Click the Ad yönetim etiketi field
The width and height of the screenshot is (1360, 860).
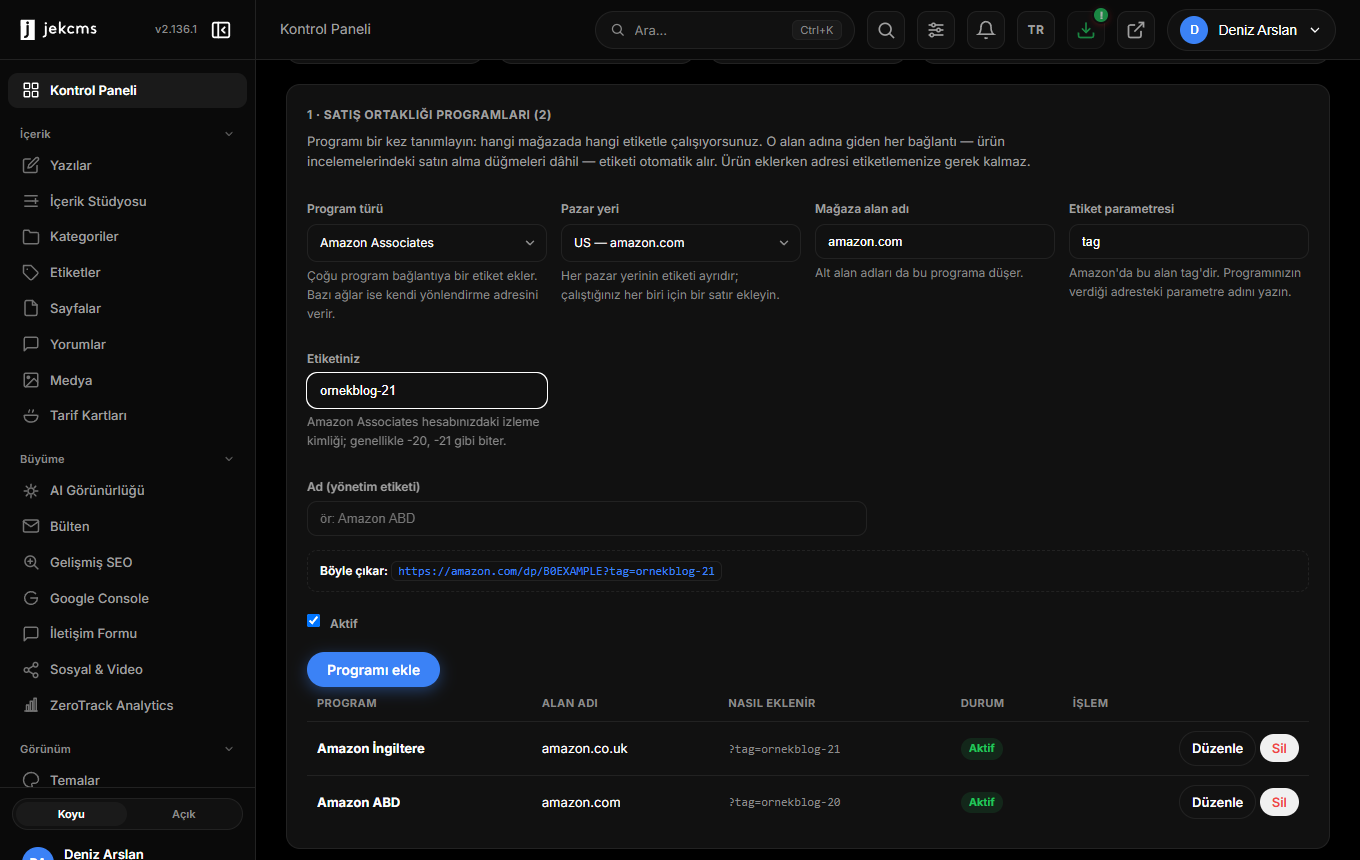point(587,518)
